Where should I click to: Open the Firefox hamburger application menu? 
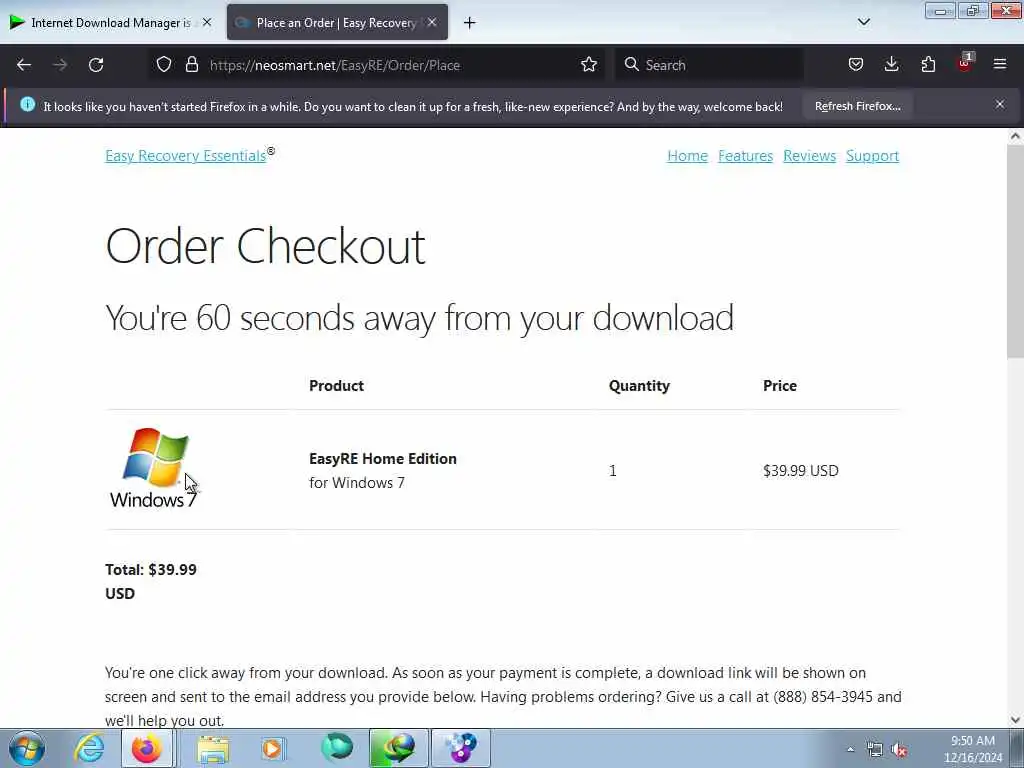coord(1000,65)
